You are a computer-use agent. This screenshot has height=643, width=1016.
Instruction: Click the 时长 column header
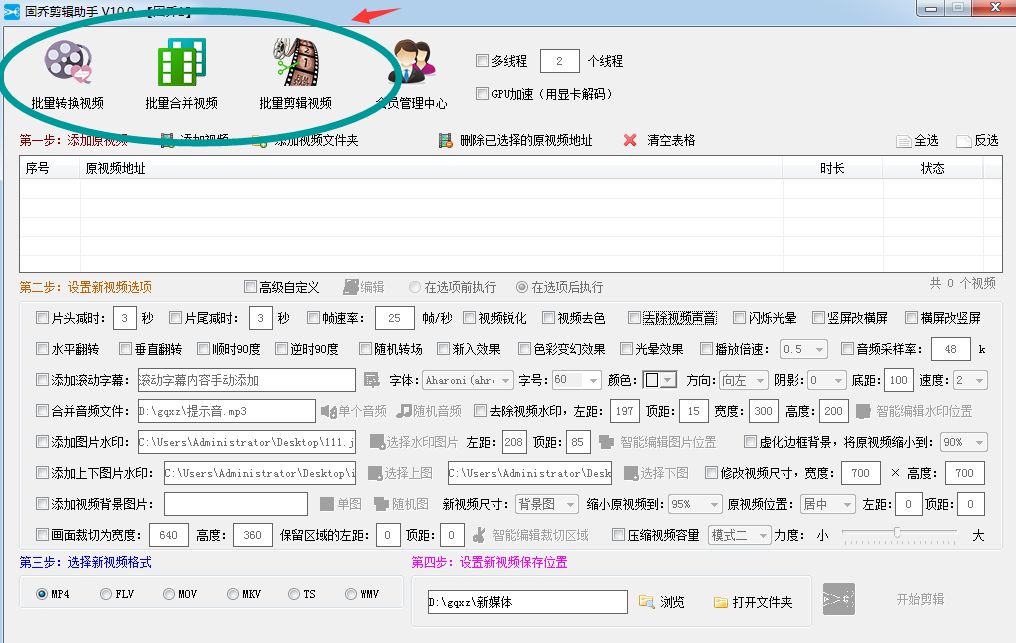833,169
